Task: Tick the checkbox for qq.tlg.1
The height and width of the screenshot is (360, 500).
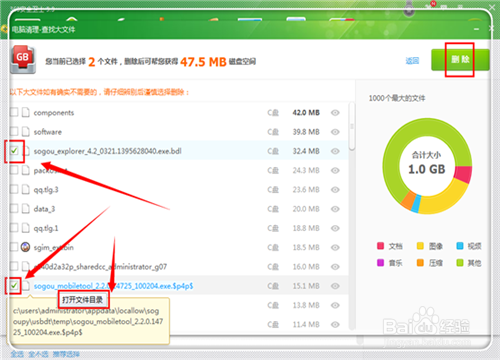Action: pyautogui.click(x=14, y=228)
